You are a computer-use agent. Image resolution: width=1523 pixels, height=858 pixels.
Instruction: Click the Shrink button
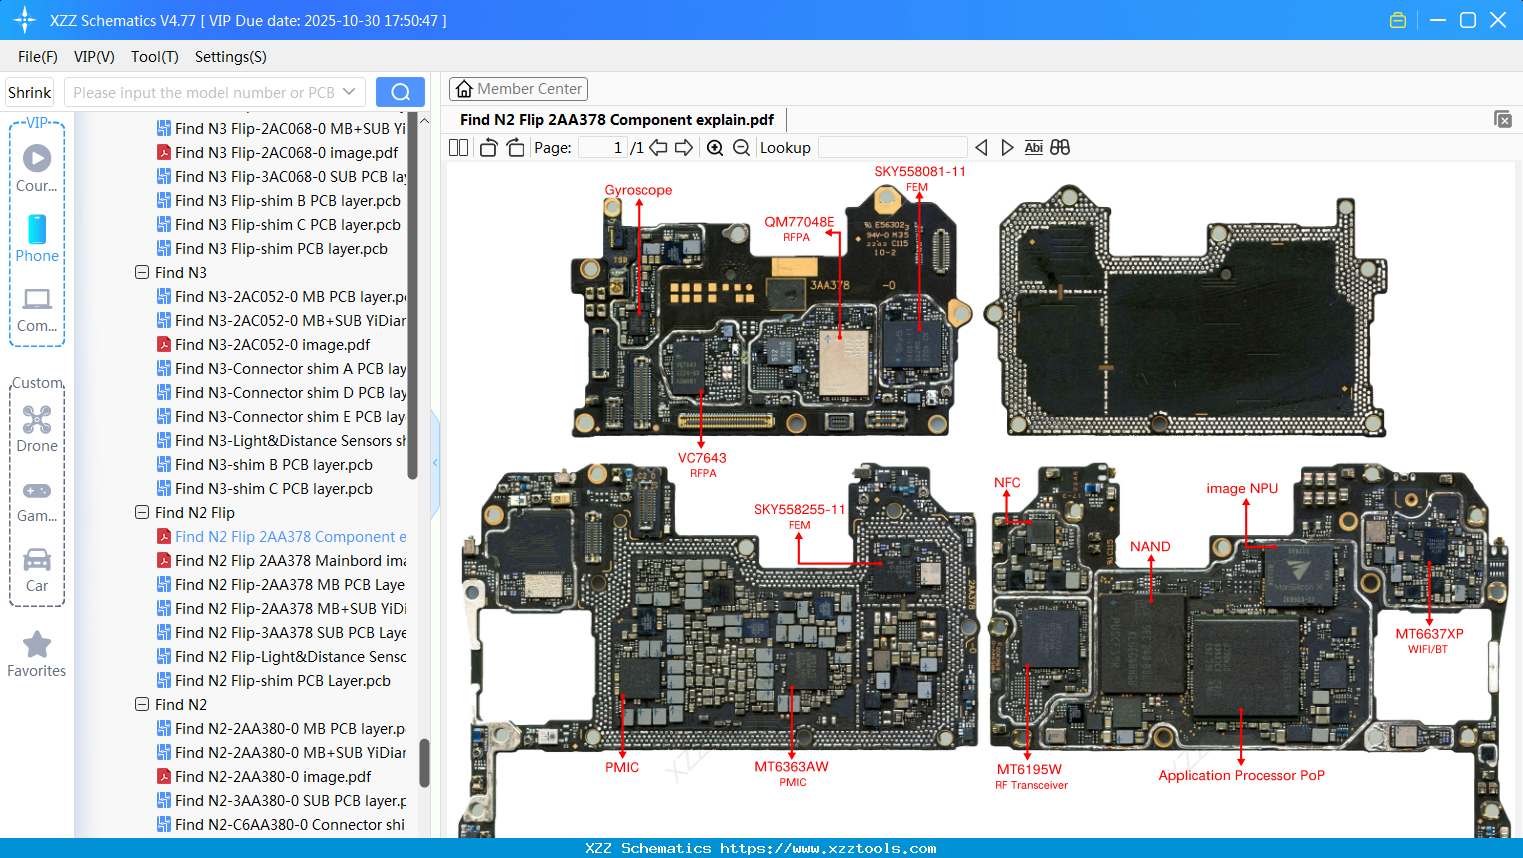click(29, 91)
